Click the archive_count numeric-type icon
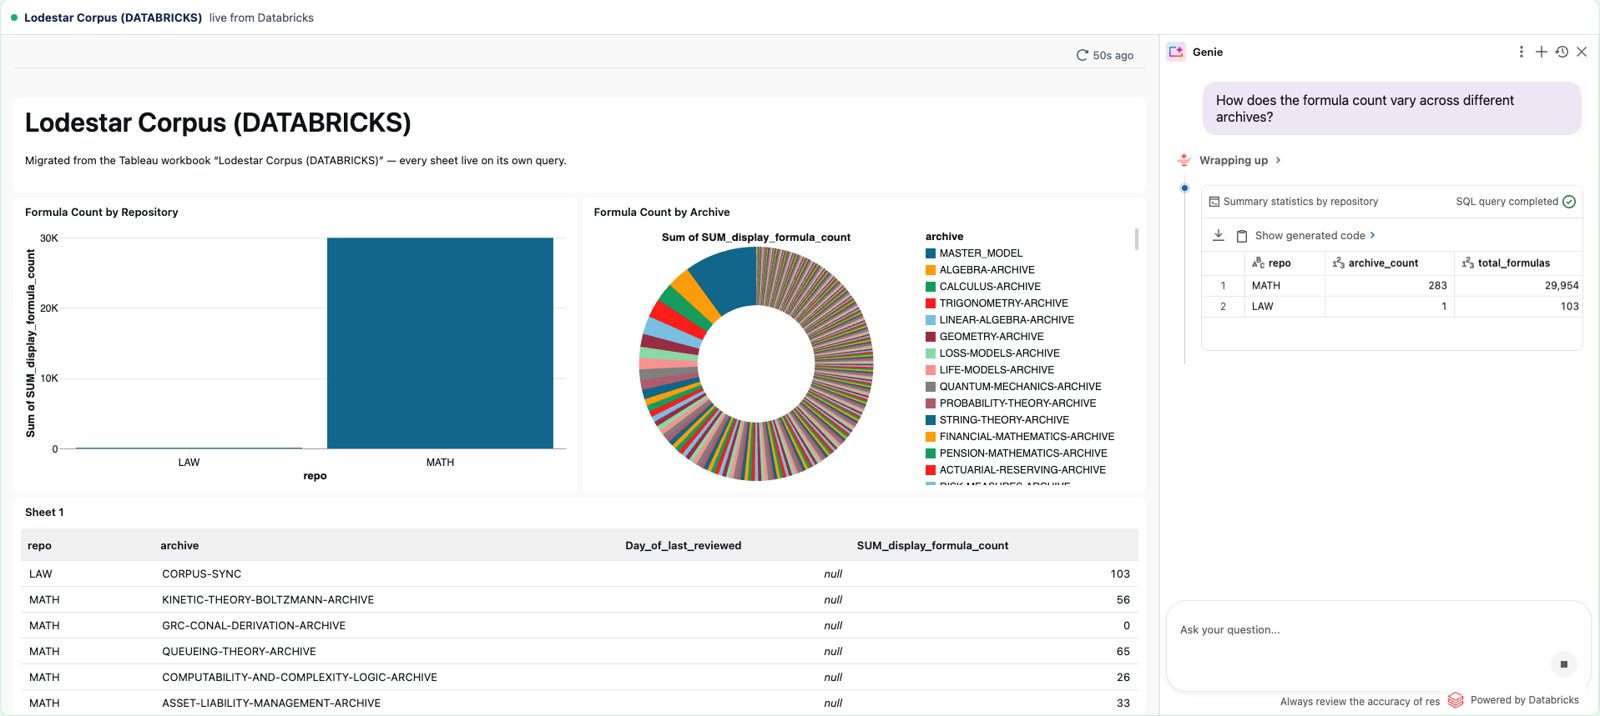The height and width of the screenshot is (716, 1600). [1338, 263]
